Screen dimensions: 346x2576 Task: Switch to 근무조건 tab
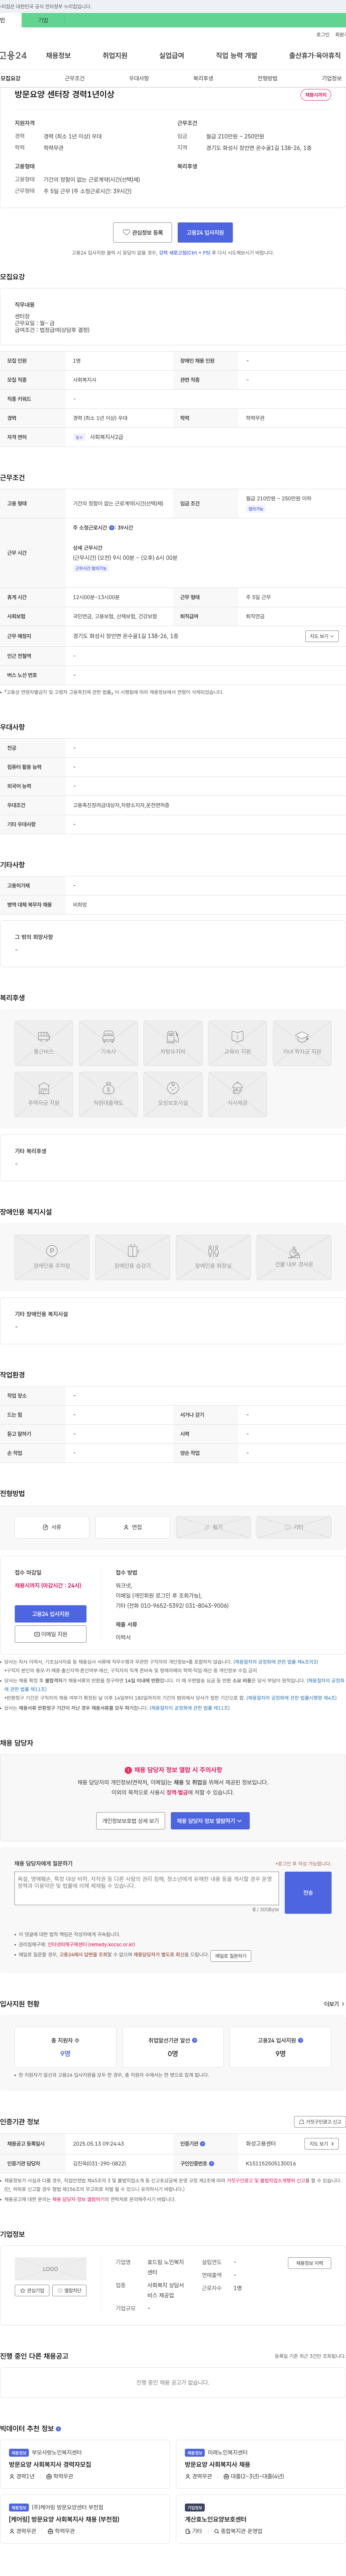coord(75,78)
